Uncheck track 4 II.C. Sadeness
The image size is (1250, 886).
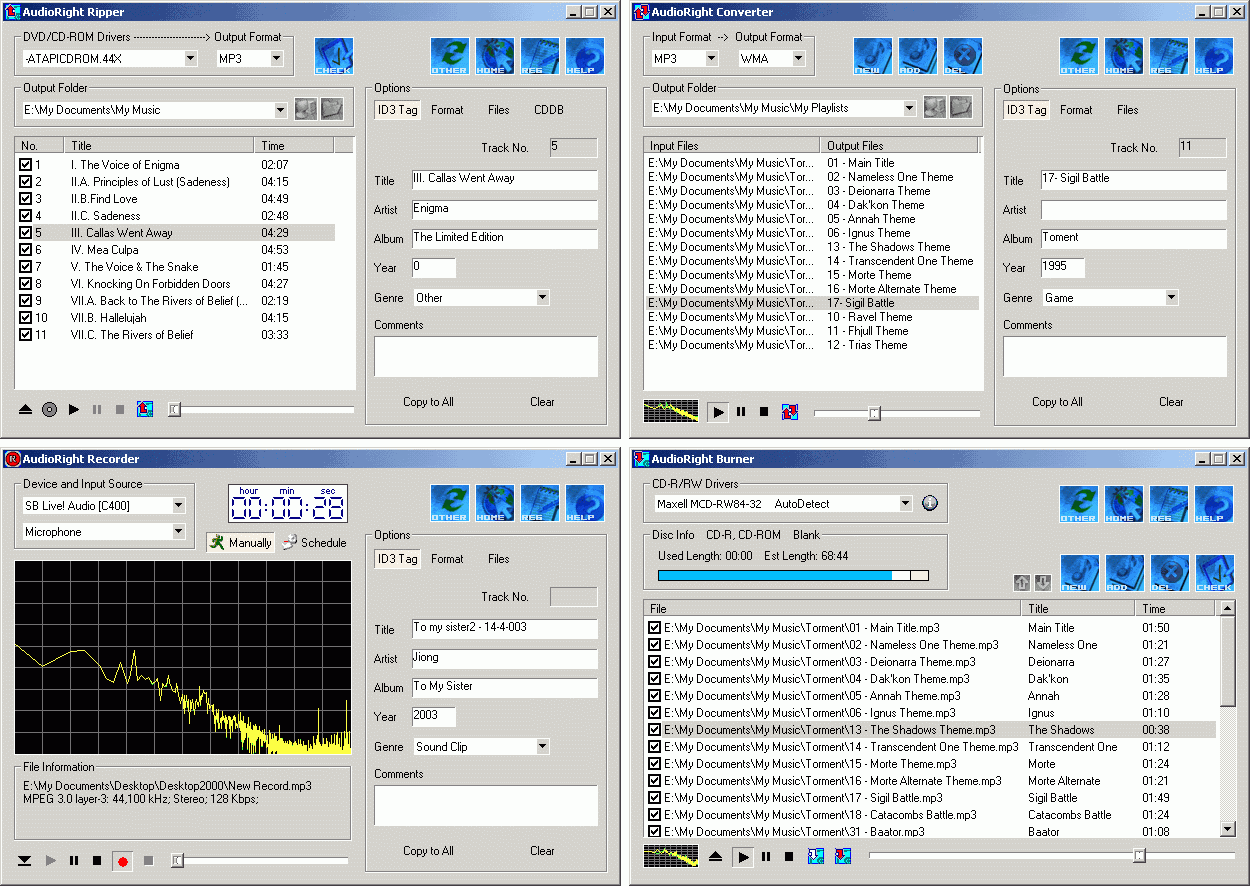(26, 216)
